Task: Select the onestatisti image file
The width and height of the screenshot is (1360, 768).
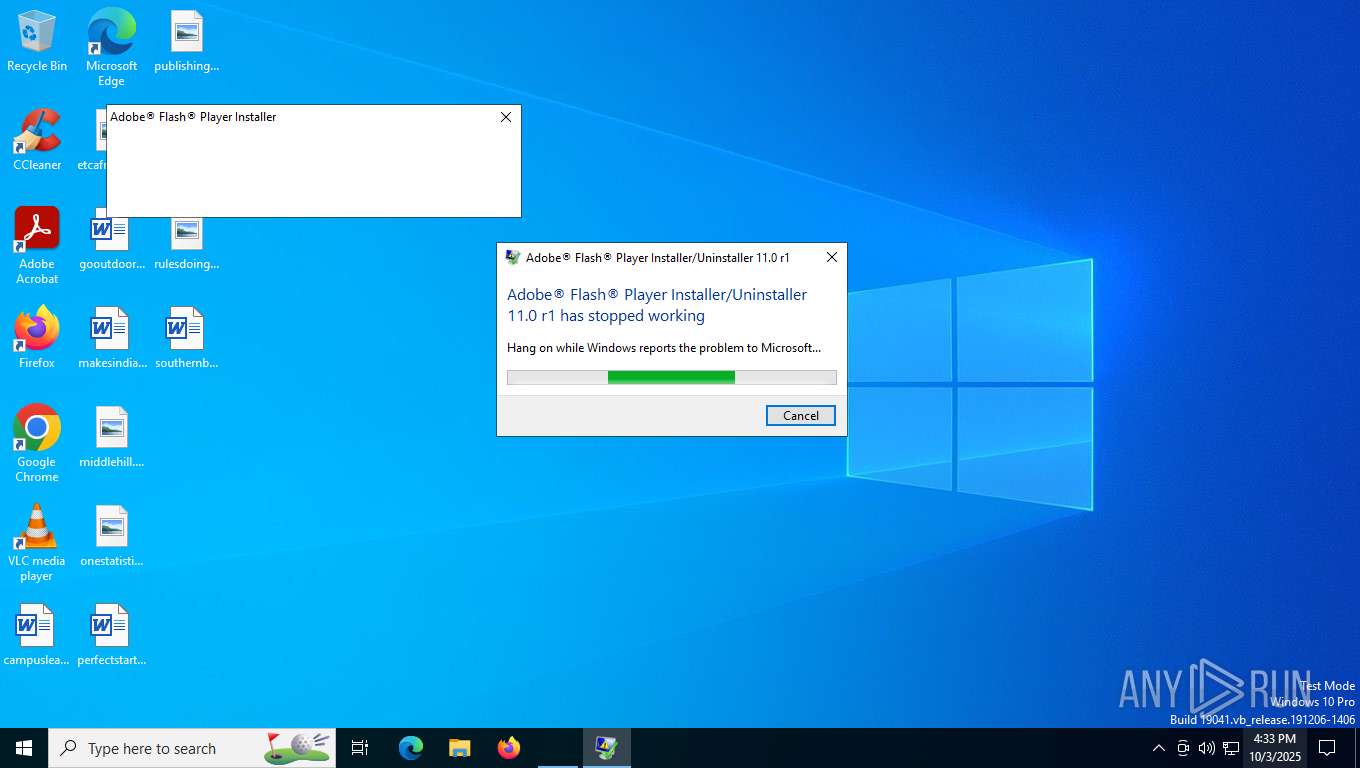Action: pyautogui.click(x=111, y=536)
